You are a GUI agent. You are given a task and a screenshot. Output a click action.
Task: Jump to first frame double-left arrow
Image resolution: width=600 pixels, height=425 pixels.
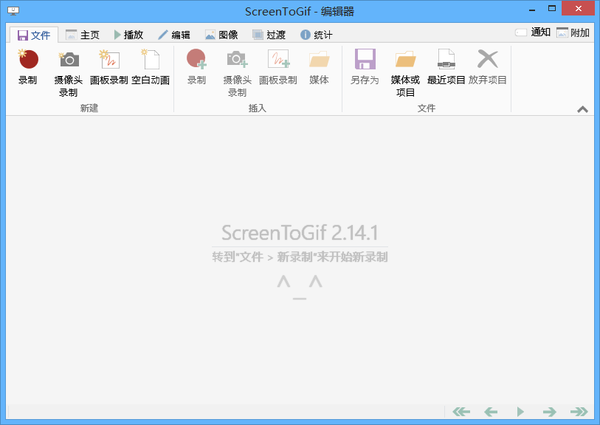pyautogui.click(x=461, y=412)
